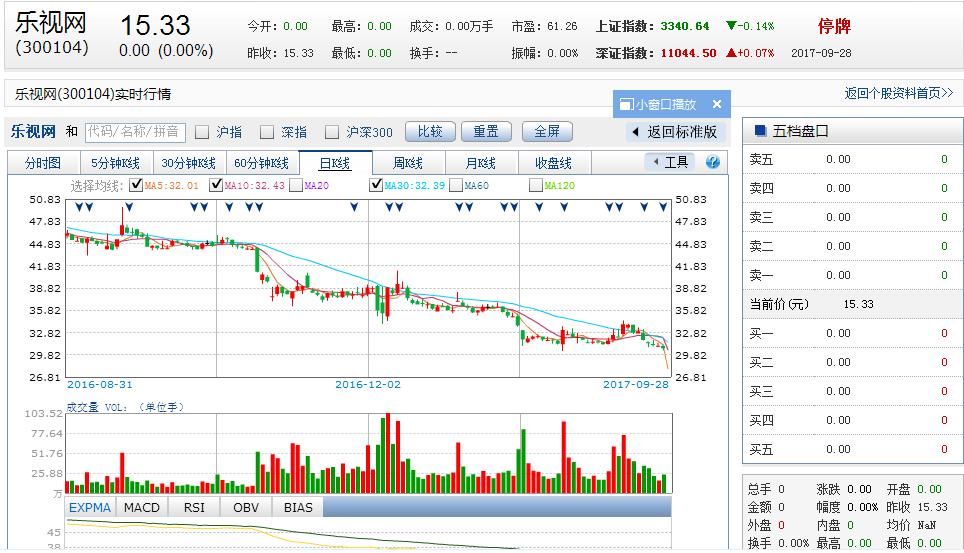Click the 市盈 61.26 value
964x553 pixels.
pyautogui.click(x=562, y=26)
